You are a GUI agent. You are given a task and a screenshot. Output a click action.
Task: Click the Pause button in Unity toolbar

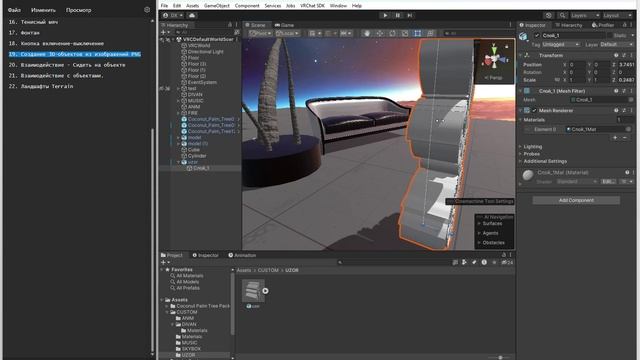(398, 15)
